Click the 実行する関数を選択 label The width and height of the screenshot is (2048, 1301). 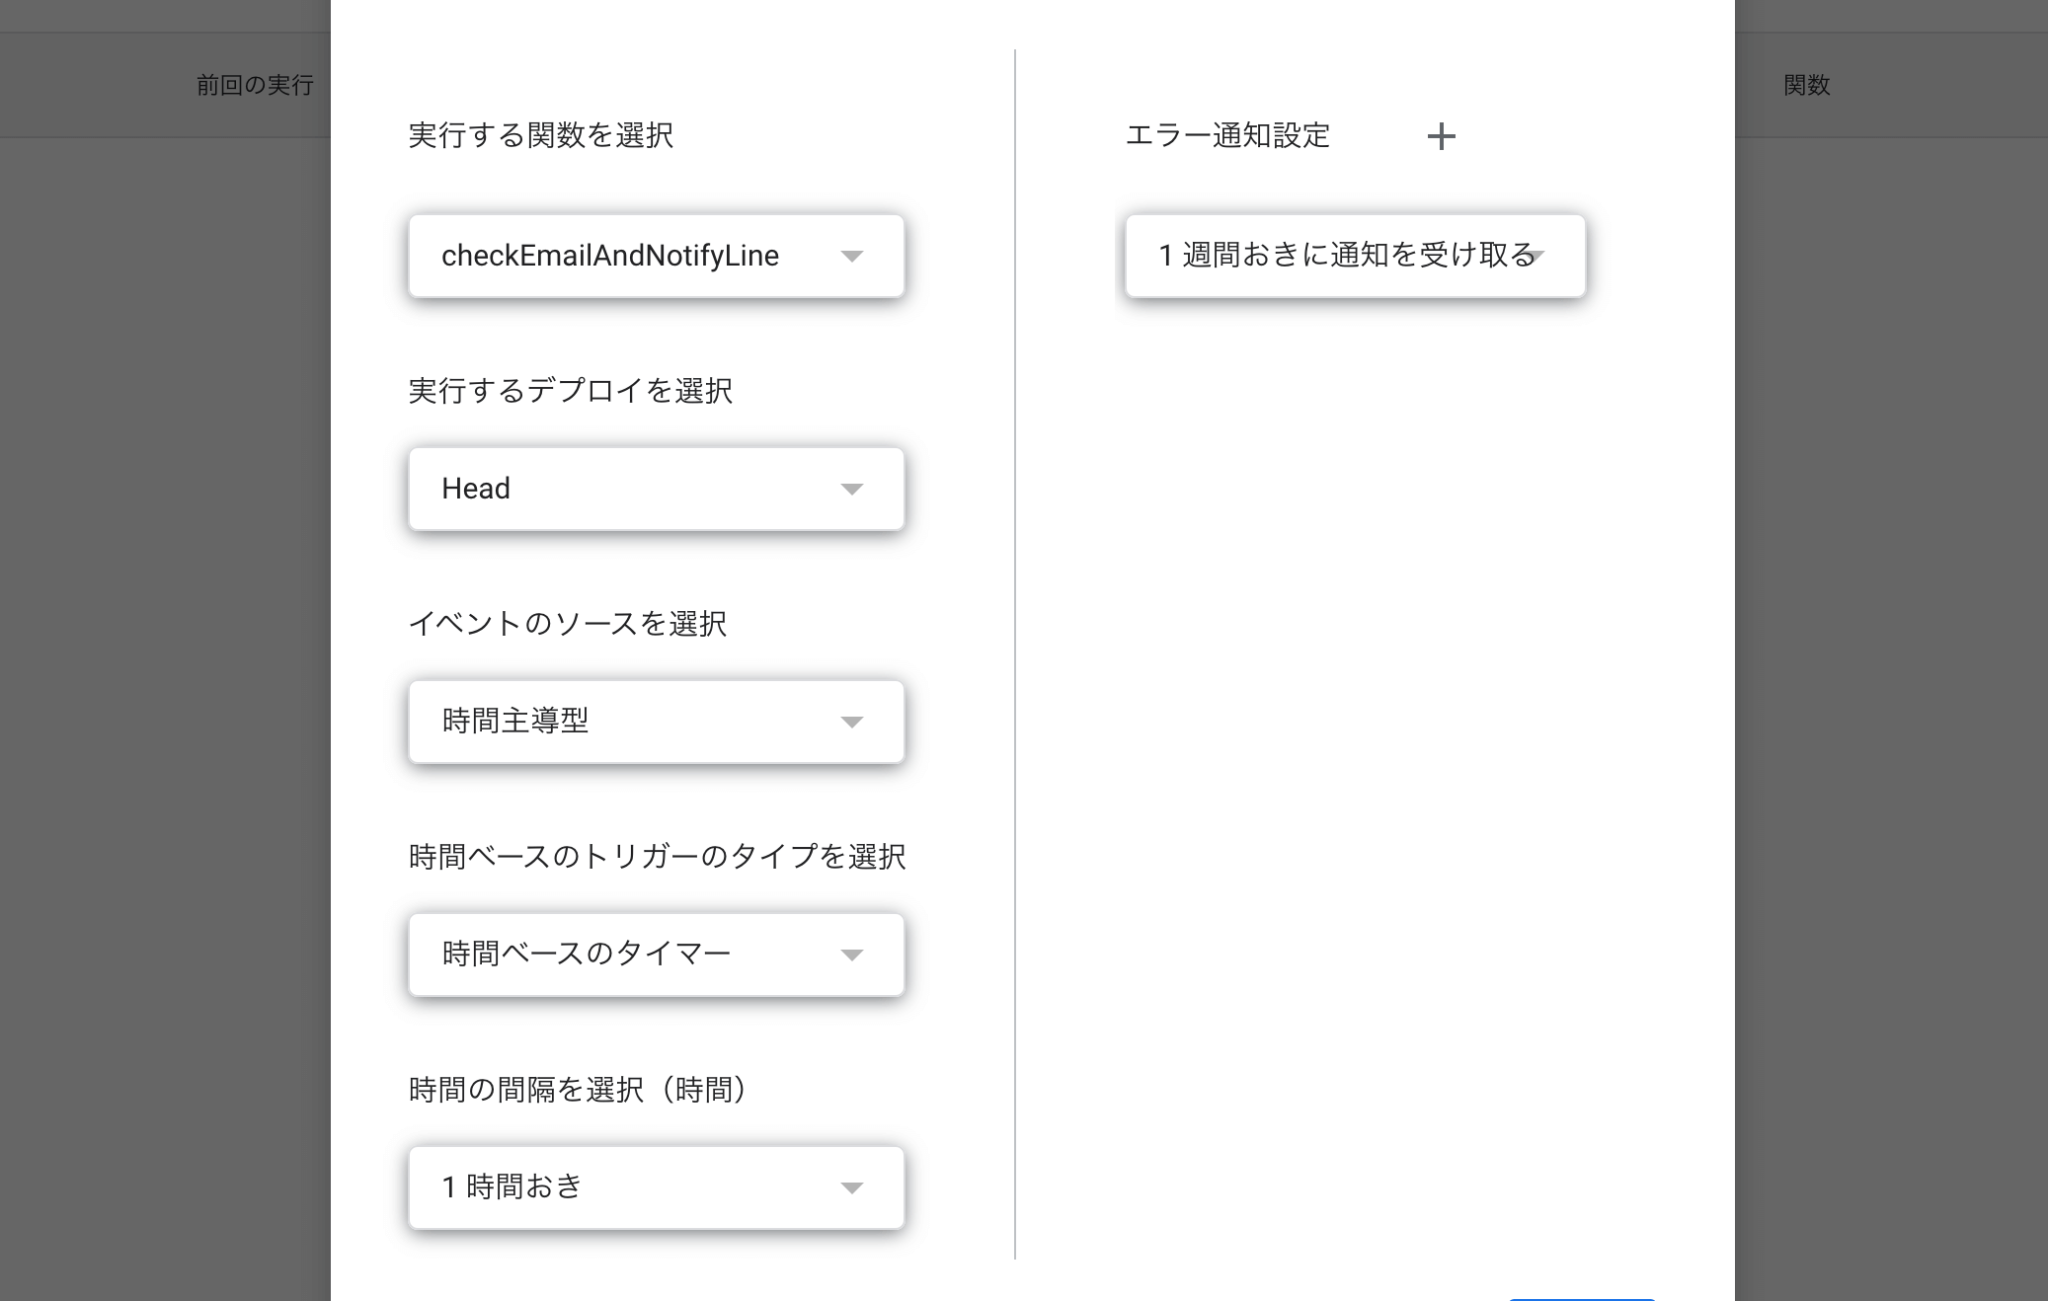point(540,135)
